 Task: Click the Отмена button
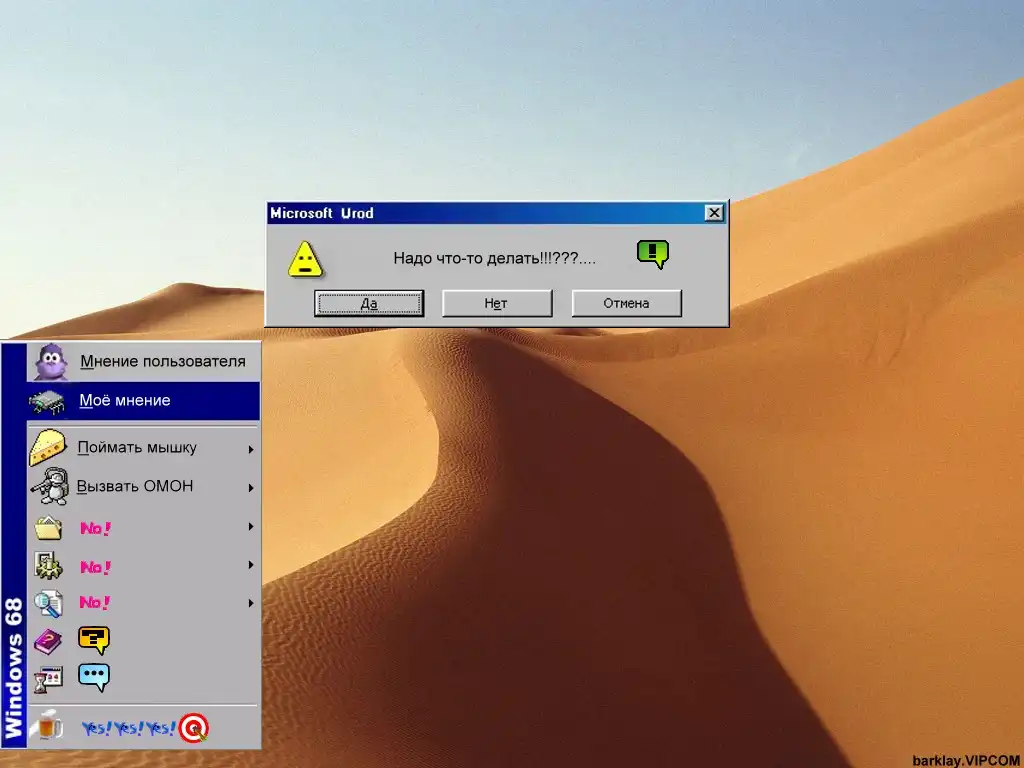pos(626,303)
